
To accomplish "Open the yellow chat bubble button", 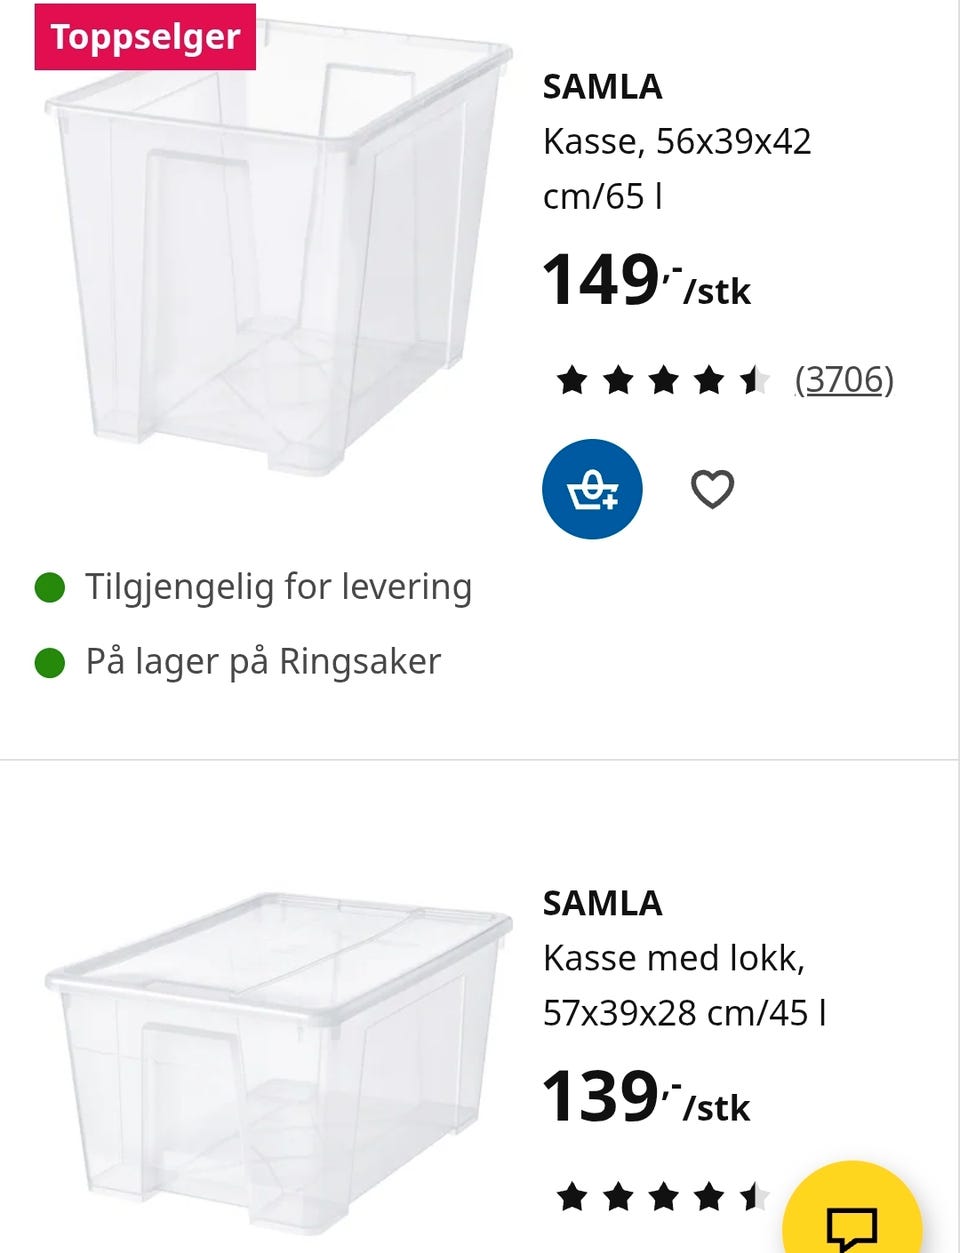I will [852, 1210].
